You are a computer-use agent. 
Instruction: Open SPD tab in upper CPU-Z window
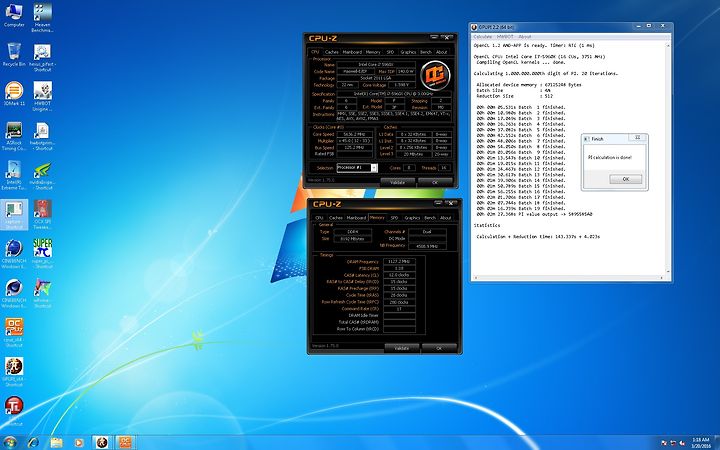[390, 52]
